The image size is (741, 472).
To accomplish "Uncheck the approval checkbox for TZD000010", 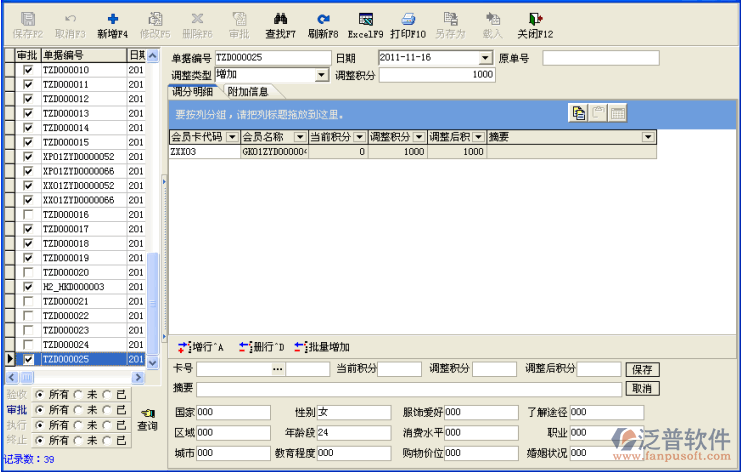I will [28, 70].
